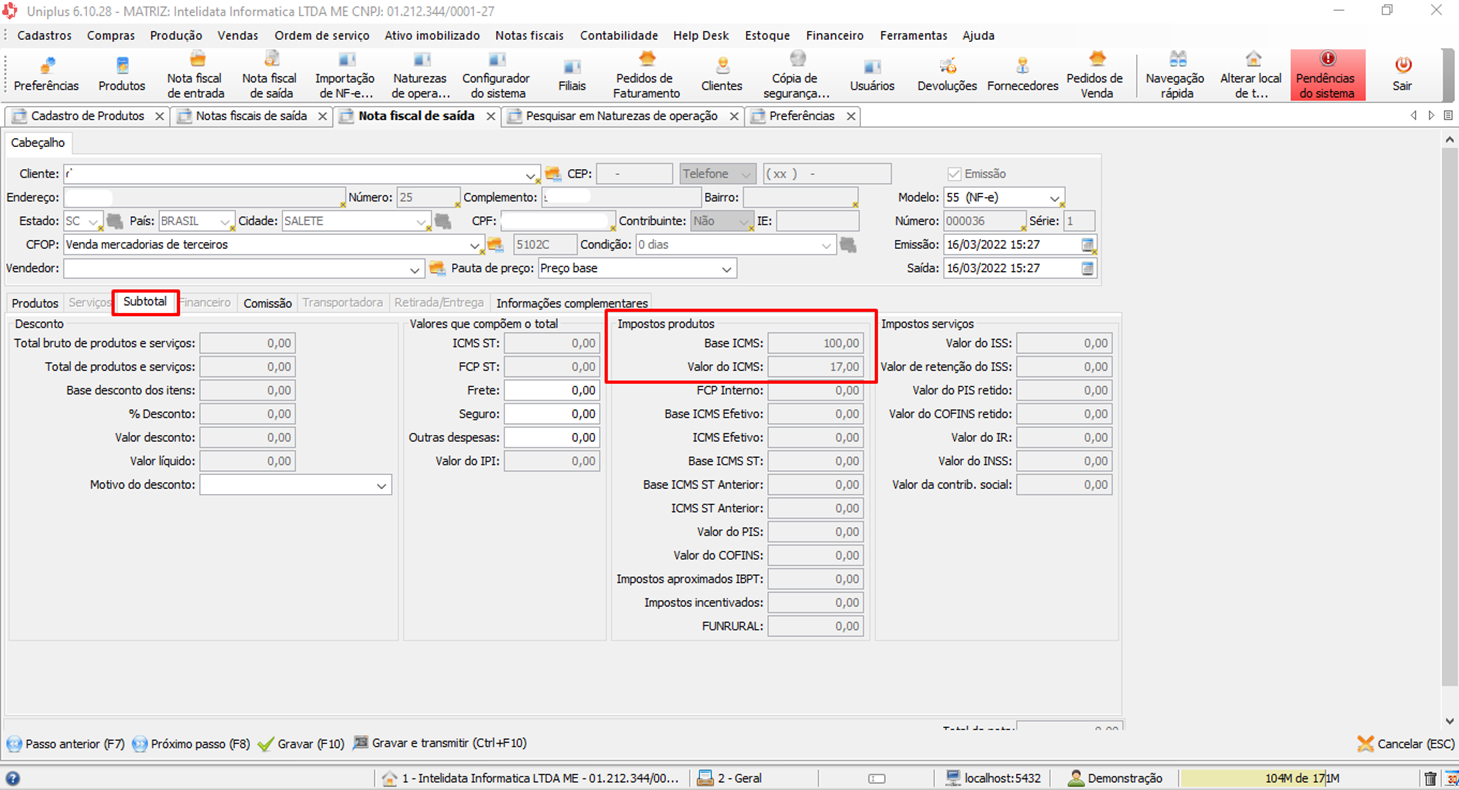1459x790 pixels.
Task: Open Configurador do sistema
Action: 496,75
